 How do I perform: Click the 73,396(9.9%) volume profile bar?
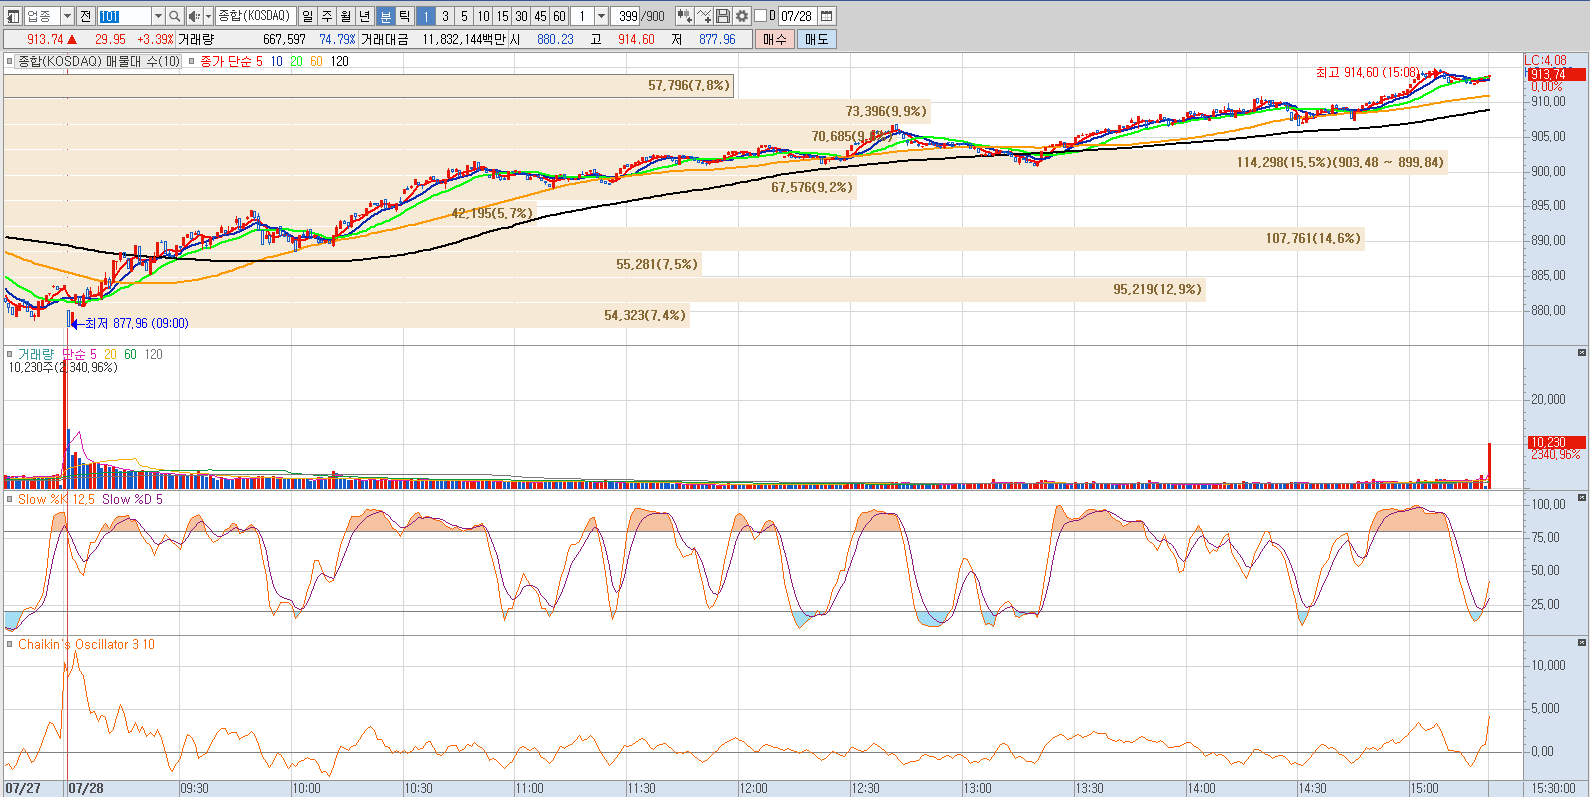point(467,112)
